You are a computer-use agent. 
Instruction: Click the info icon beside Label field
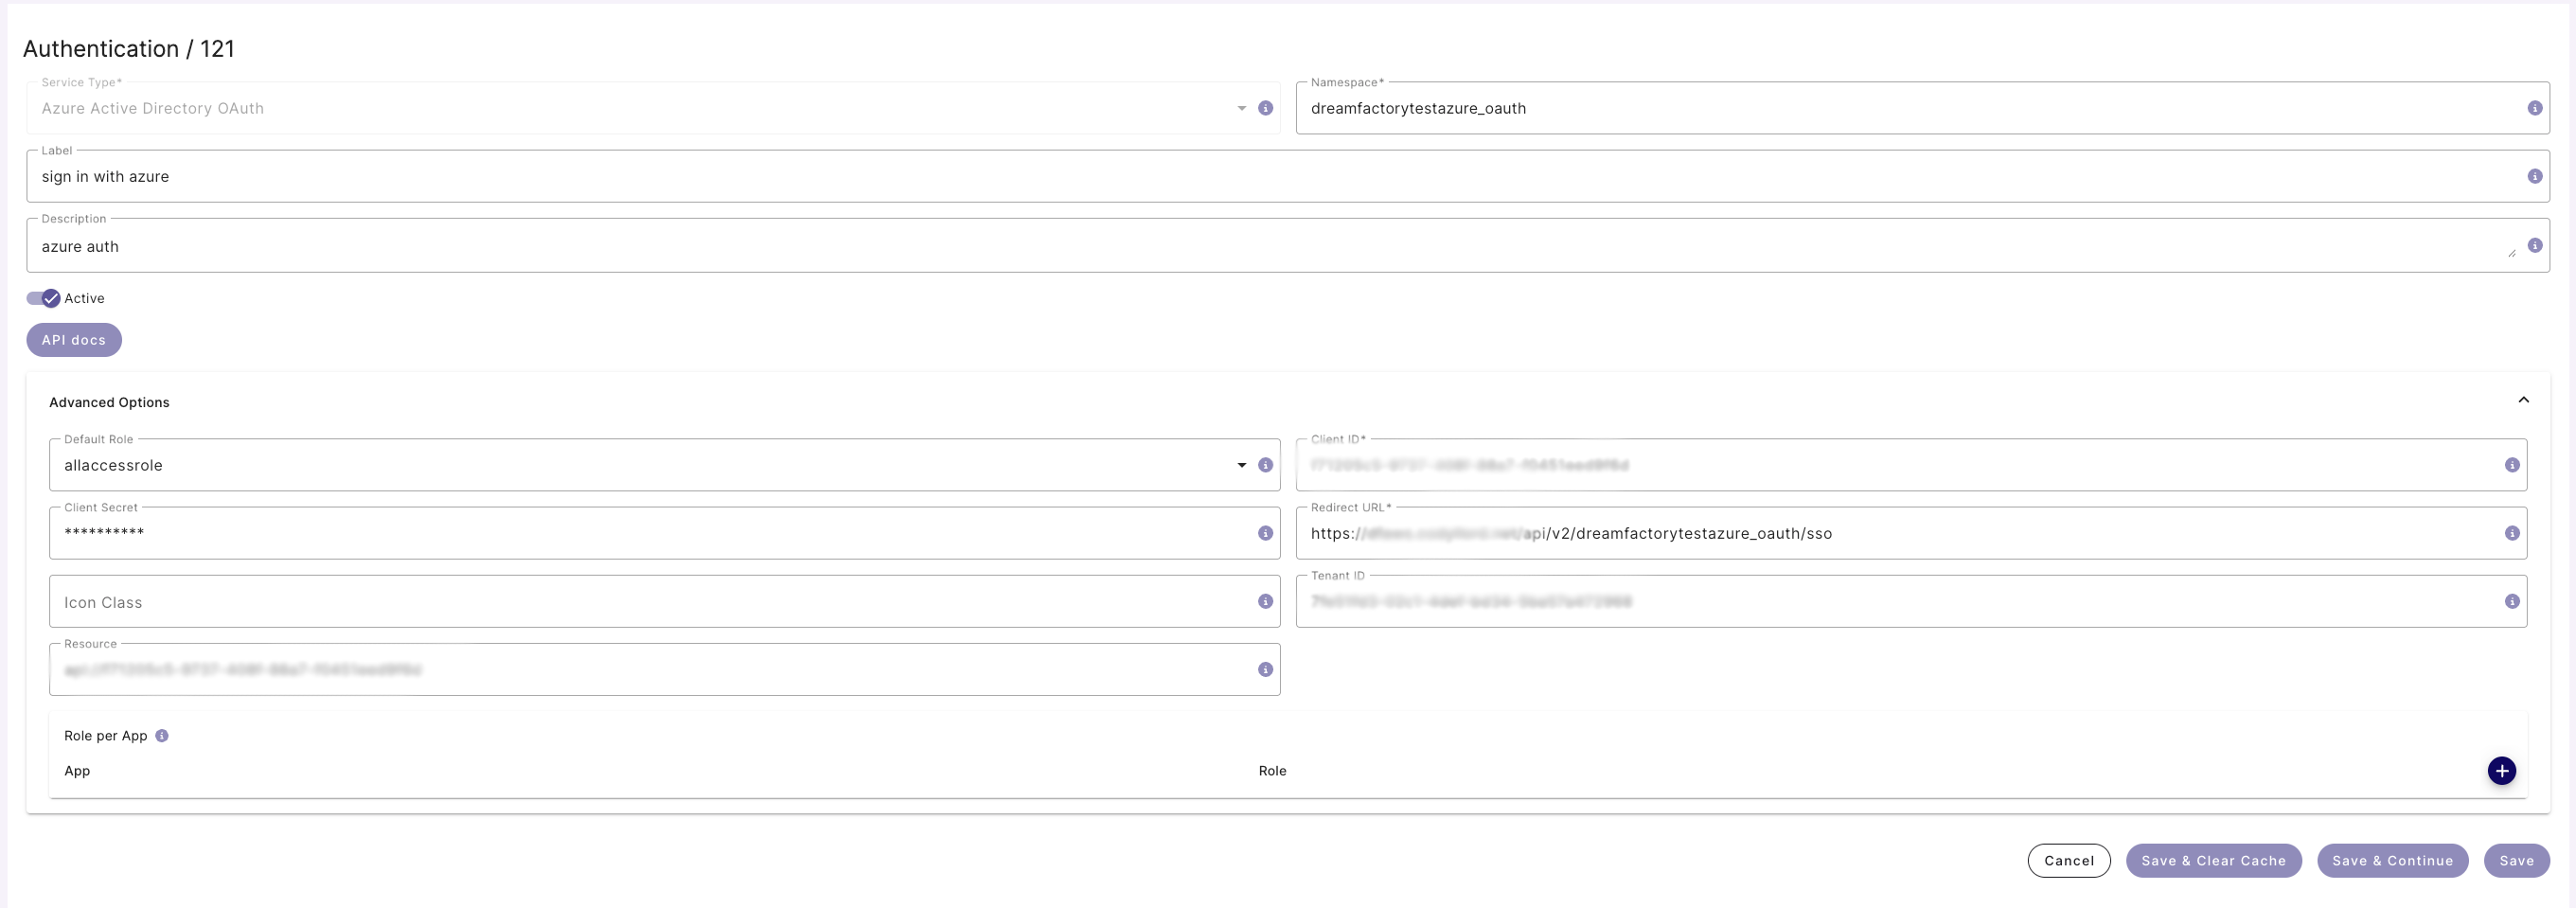[2537, 176]
